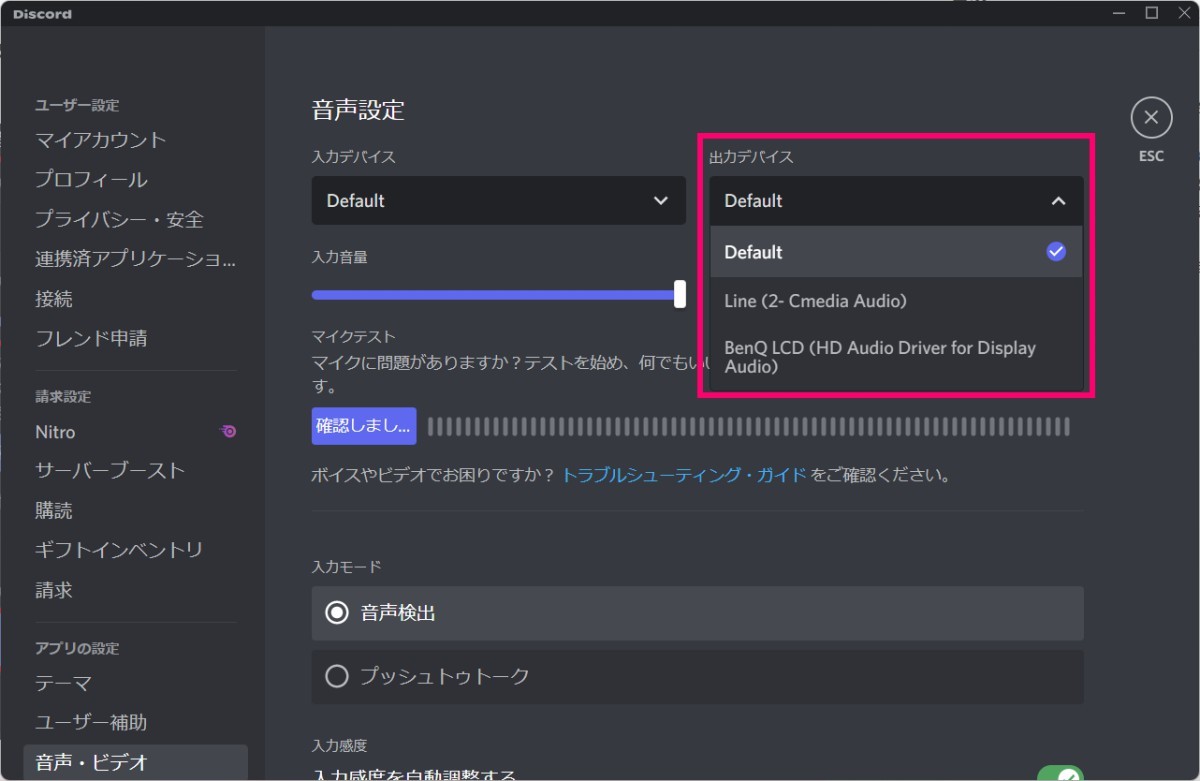Image resolution: width=1200 pixels, height=781 pixels.
Task: Choose BenQ LCD HD Audio output device
Action: pos(896,357)
